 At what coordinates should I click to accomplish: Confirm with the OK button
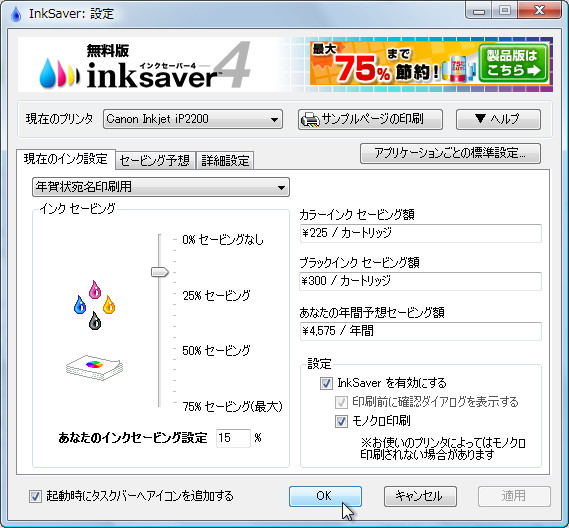point(326,496)
